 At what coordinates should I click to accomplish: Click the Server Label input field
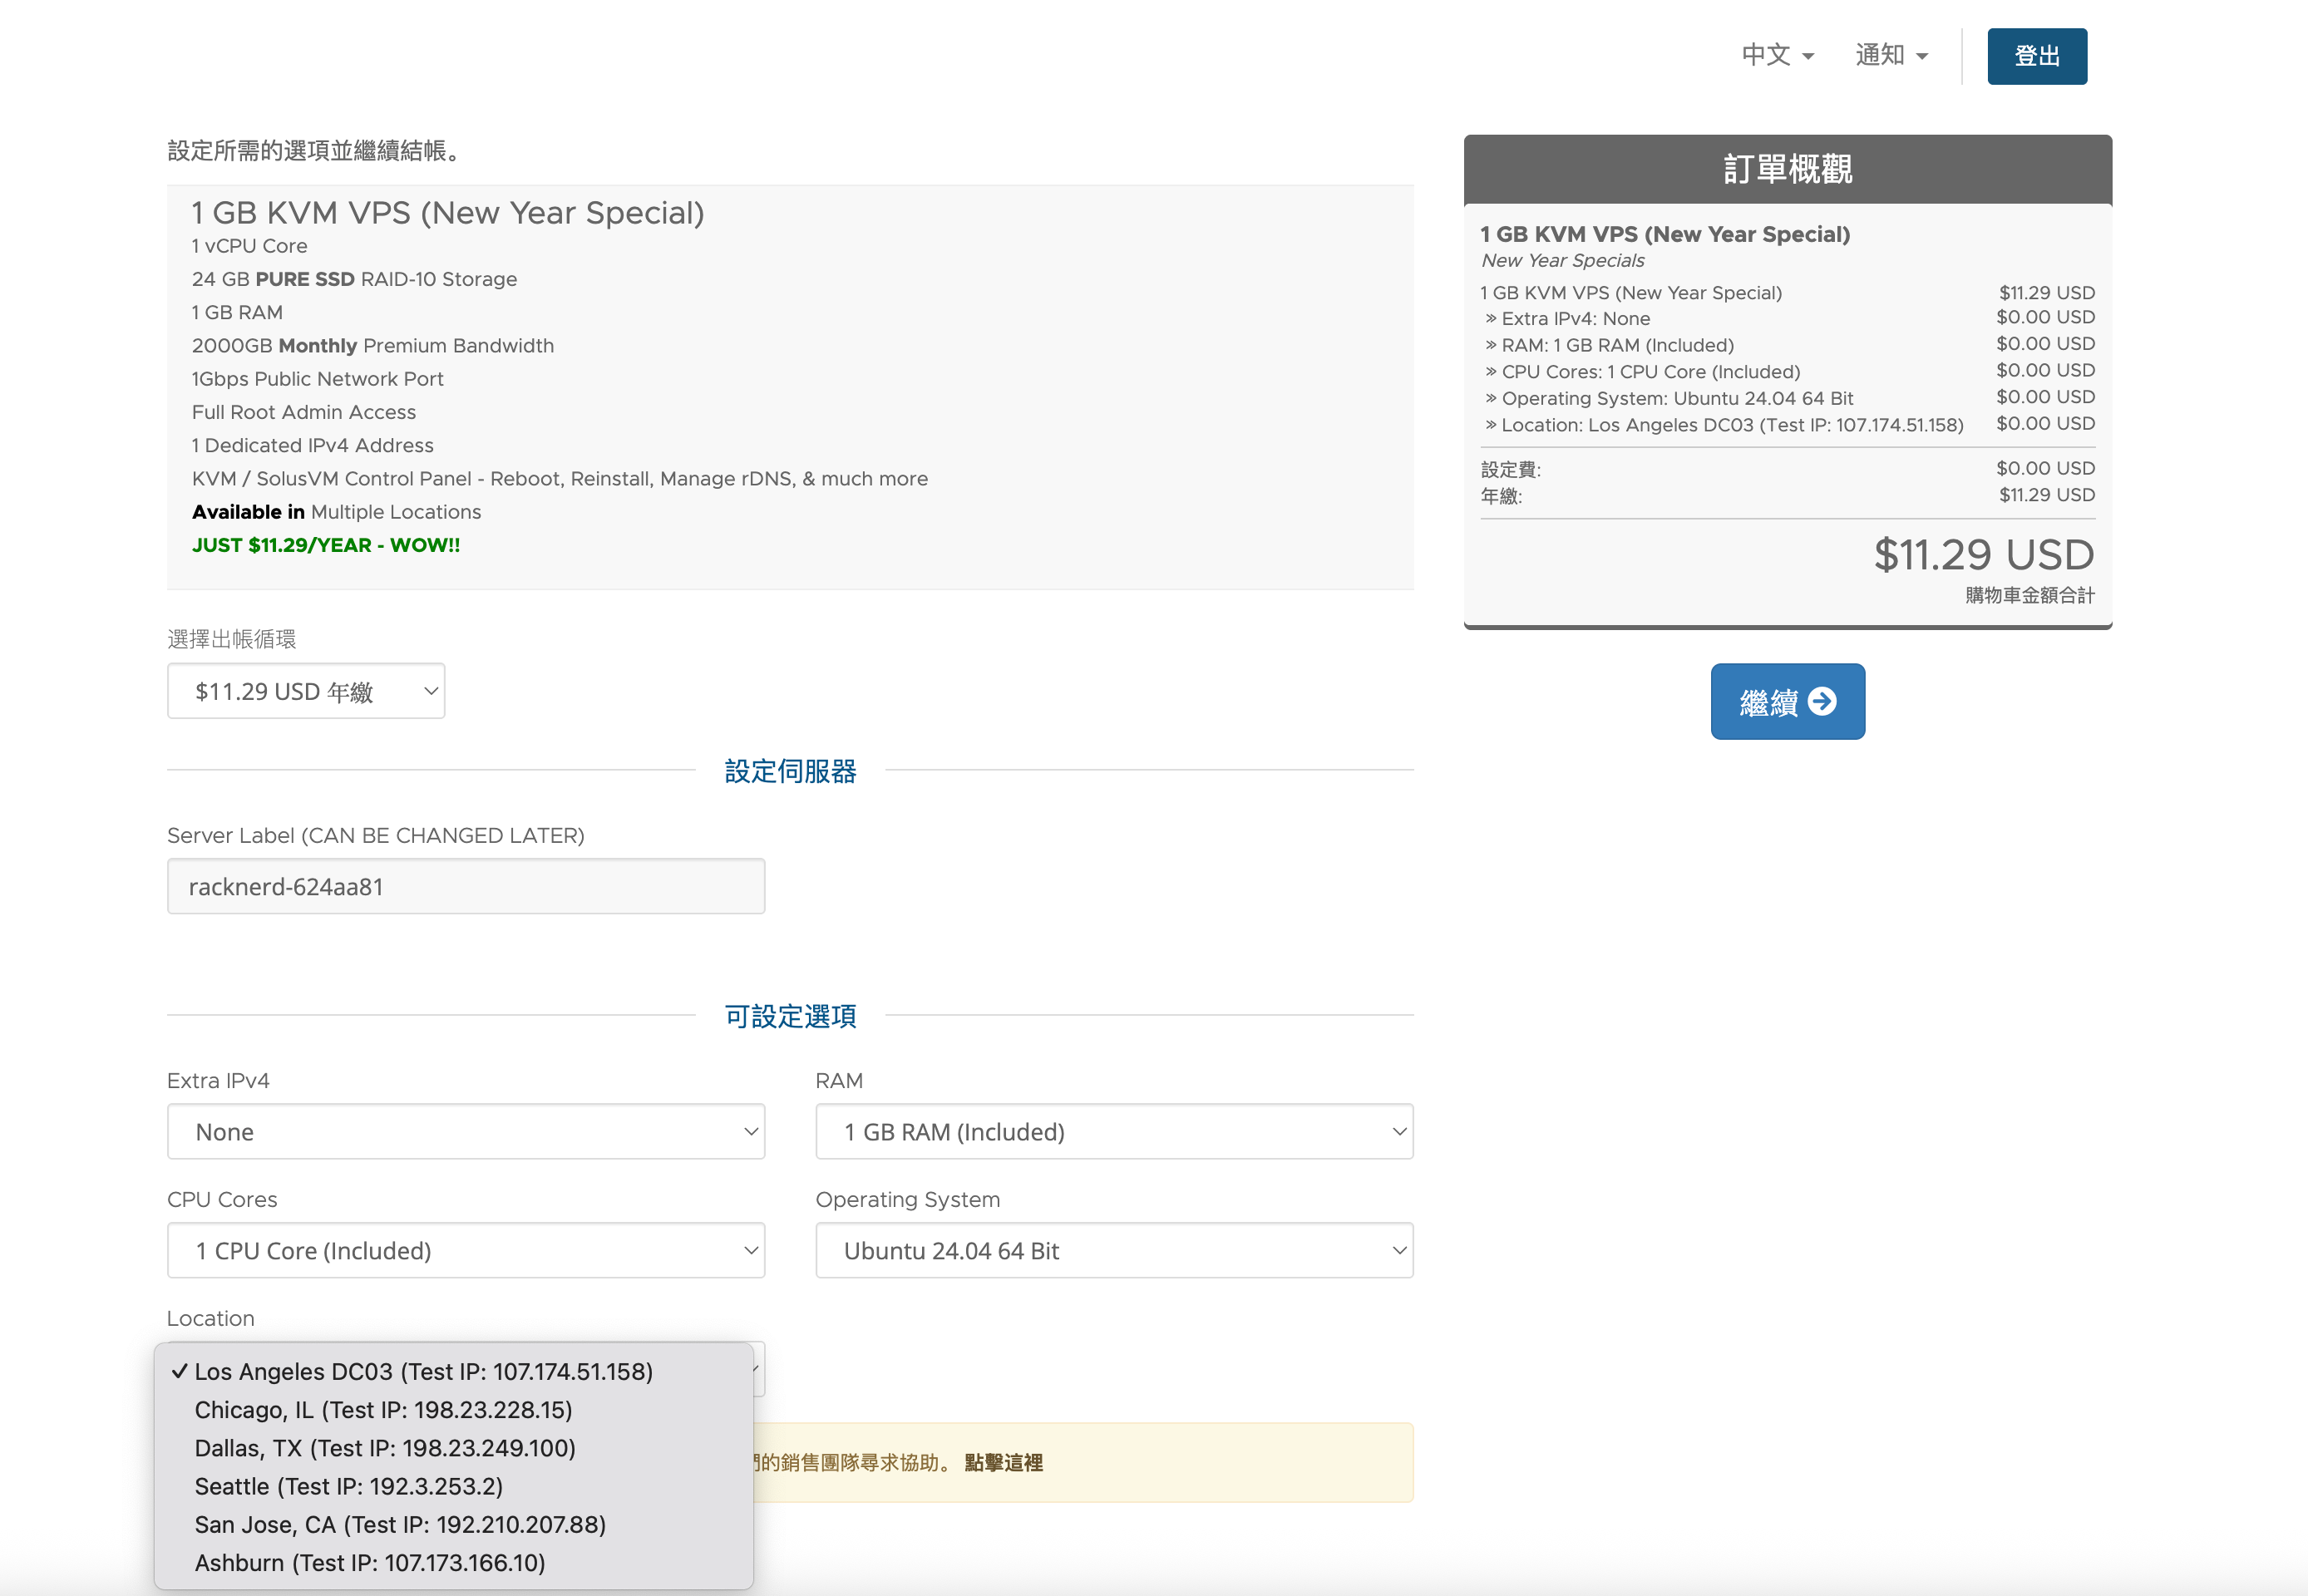(466, 886)
